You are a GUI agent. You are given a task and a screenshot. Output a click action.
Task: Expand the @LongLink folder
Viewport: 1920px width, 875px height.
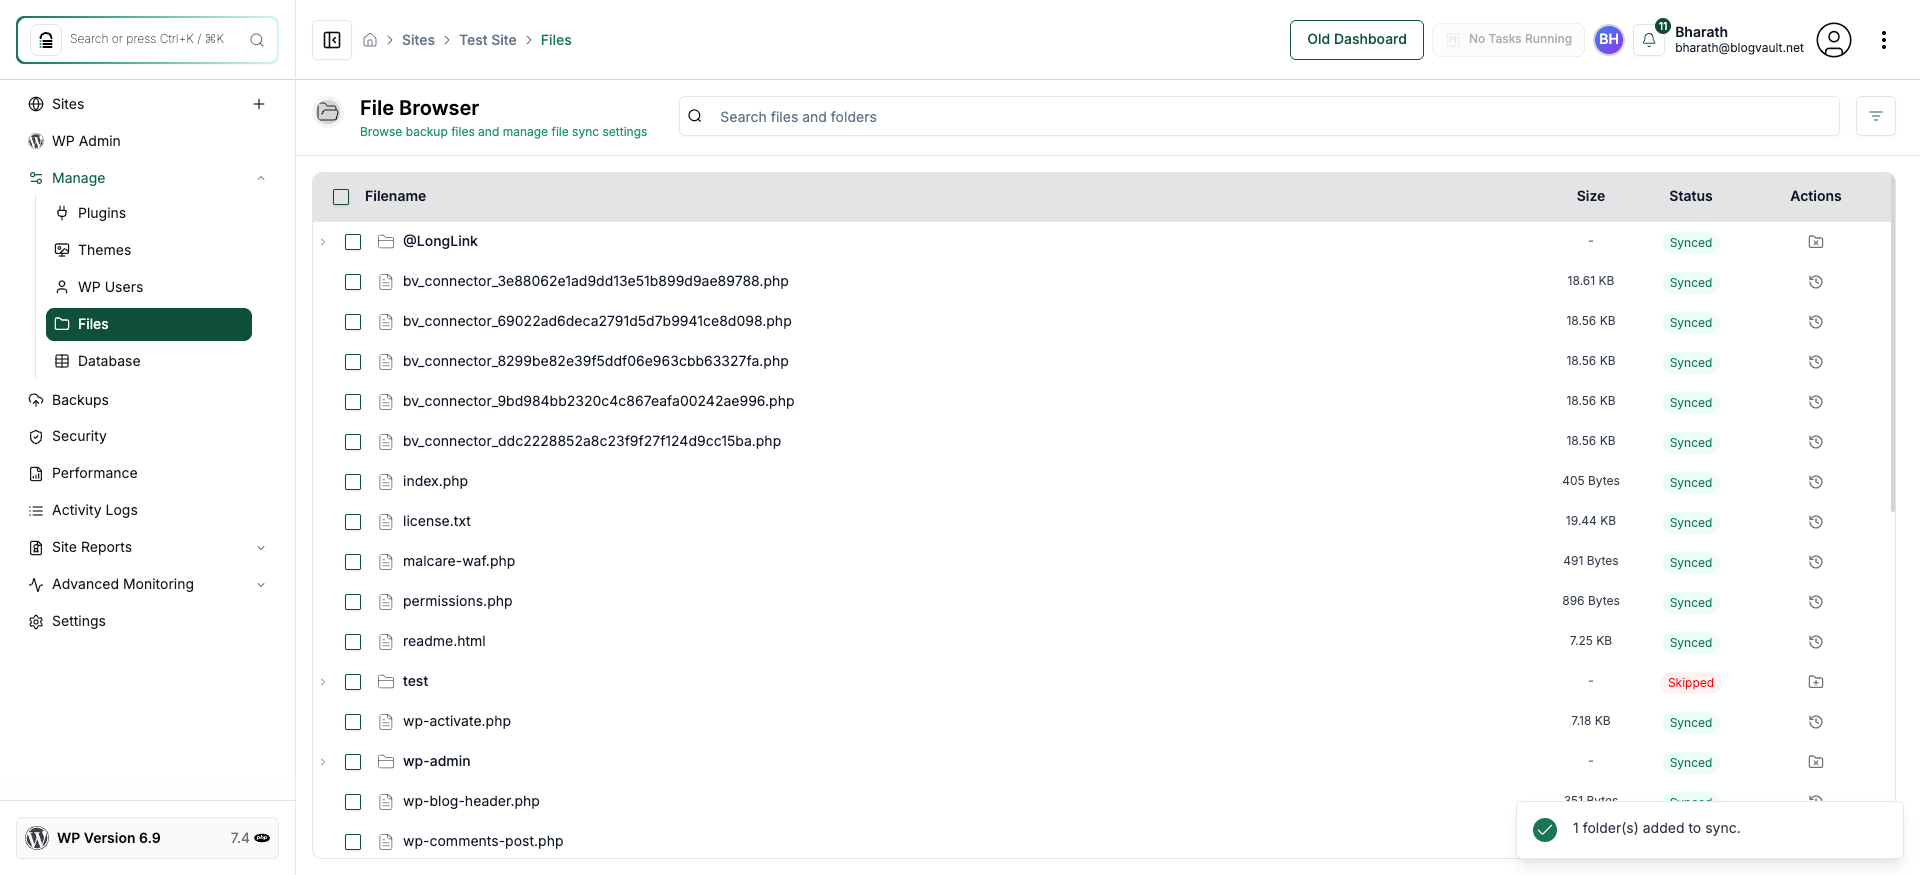(323, 242)
